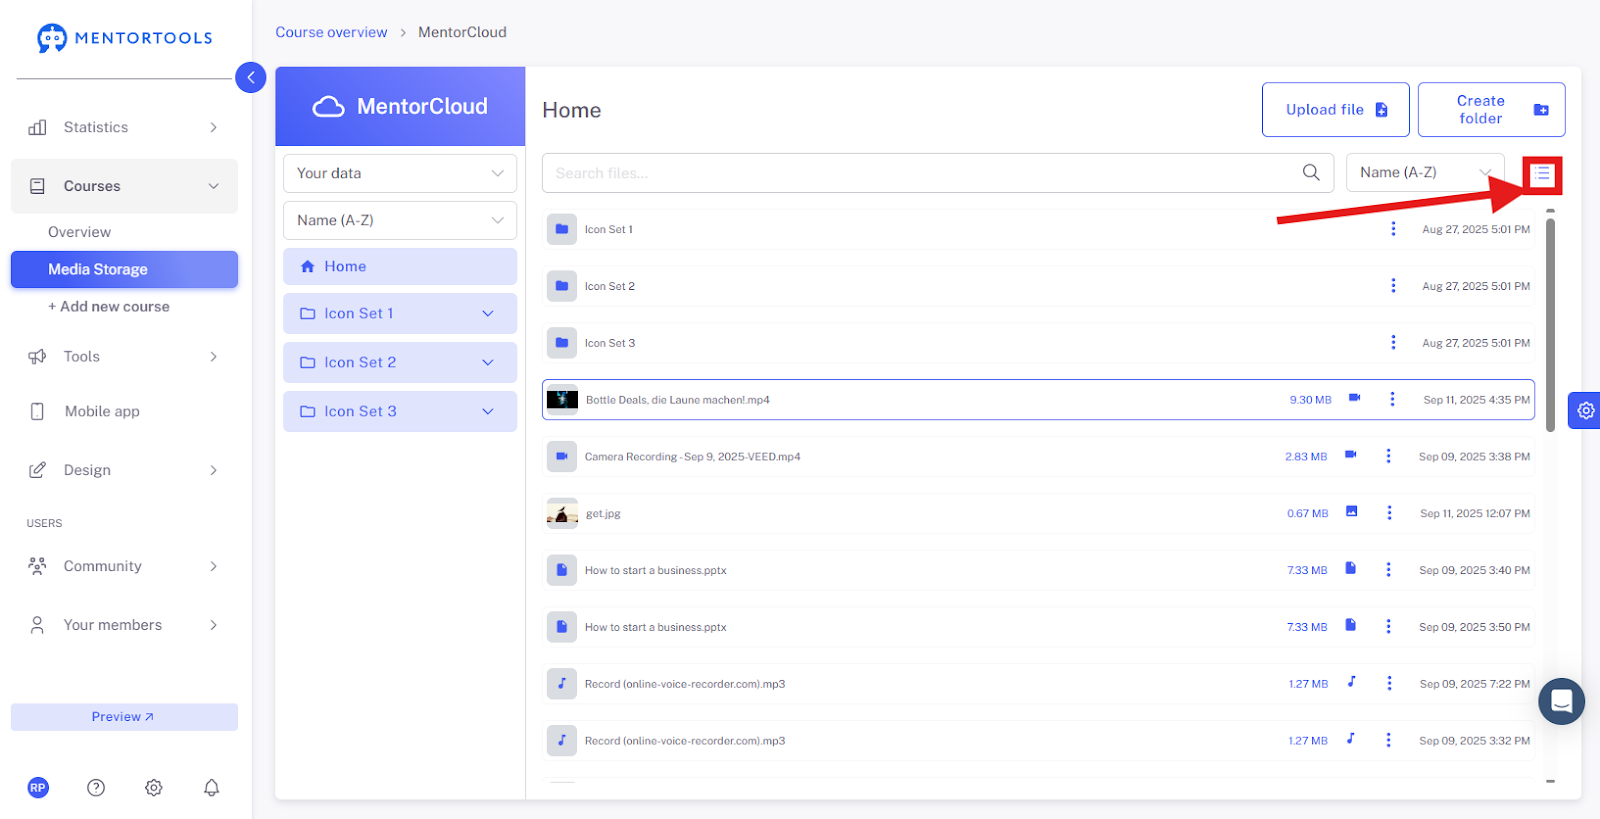Go to Course overview breadcrumb
Image resolution: width=1600 pixels, height=819 pixels.
pos(331,32)
